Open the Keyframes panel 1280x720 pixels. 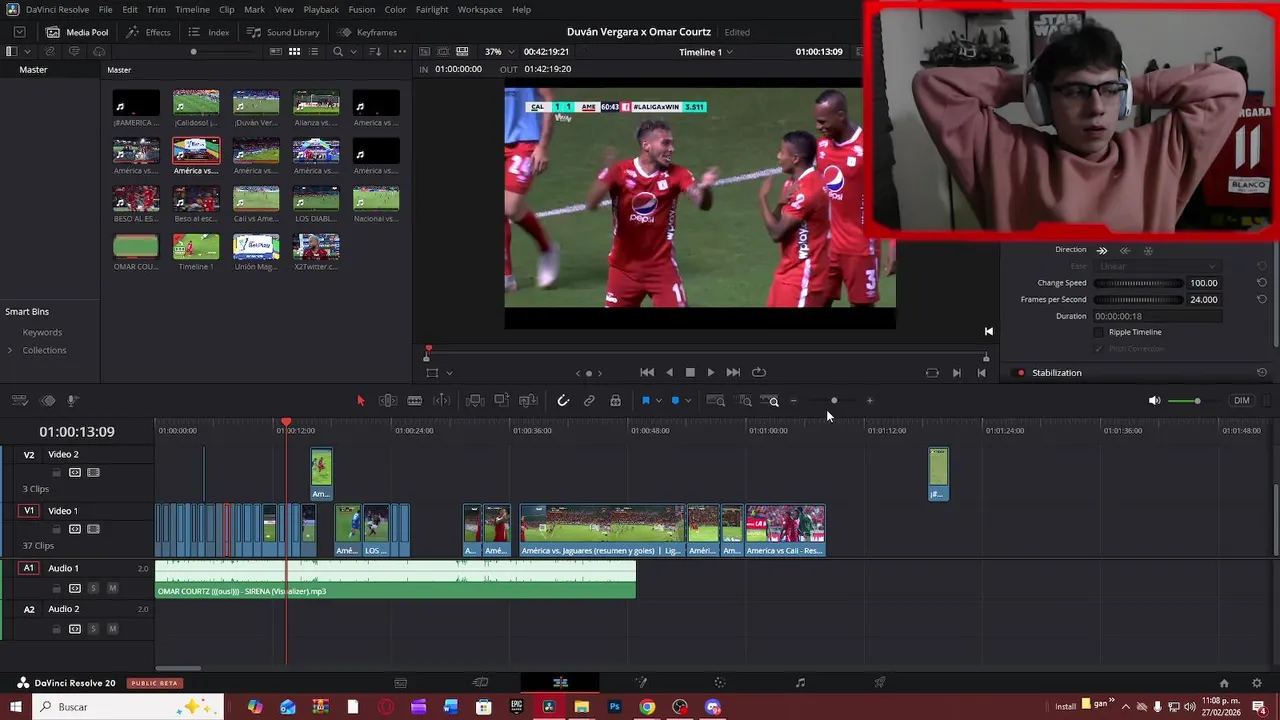(x=367, y=32)
